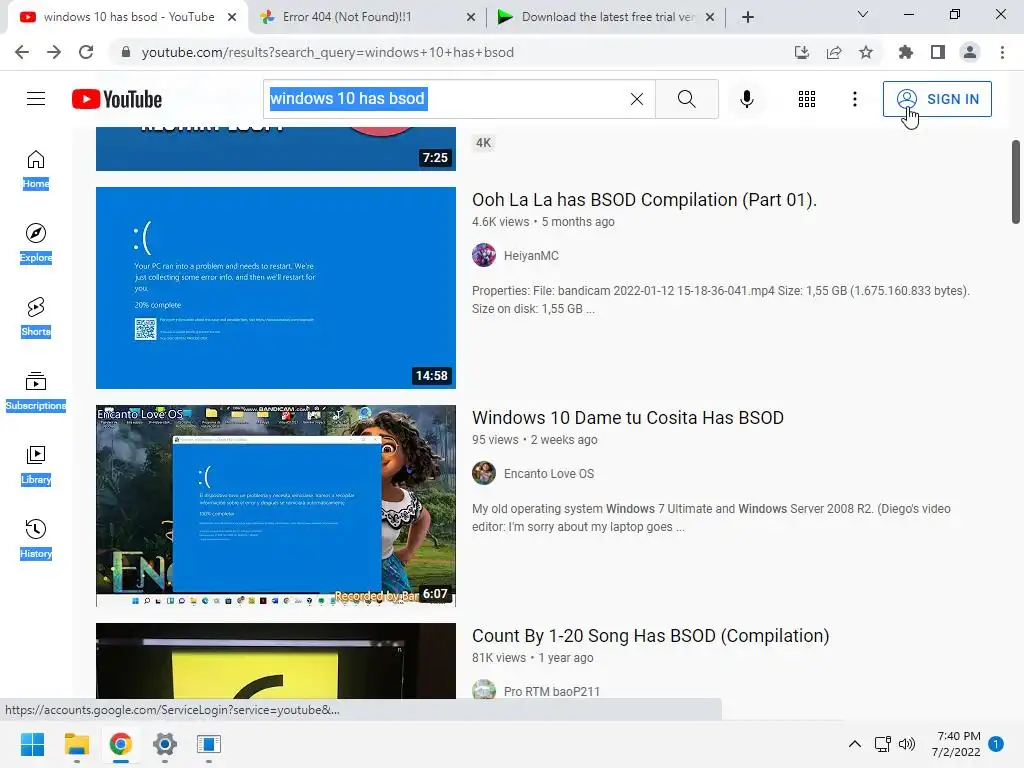Open volume control in system tray
Image resolution: width=1024 pixels, height=768 pixels.
tap(907, 744)
